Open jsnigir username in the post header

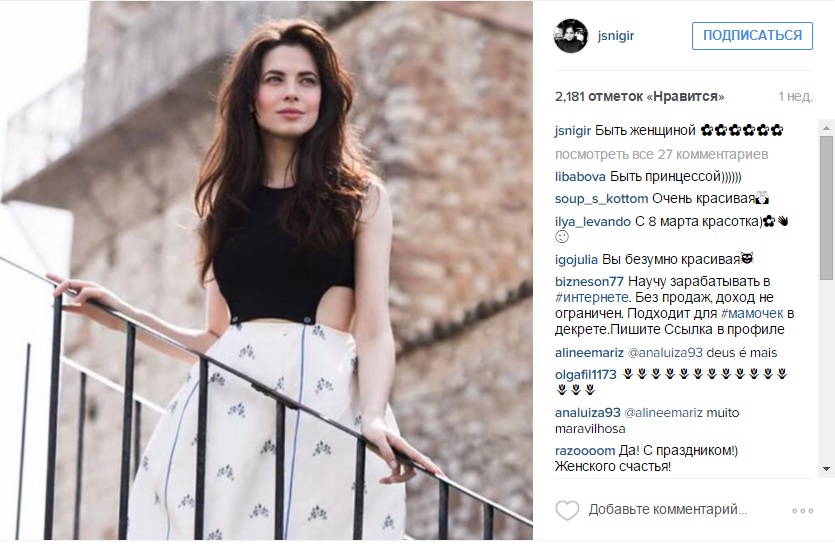[616, 36]
